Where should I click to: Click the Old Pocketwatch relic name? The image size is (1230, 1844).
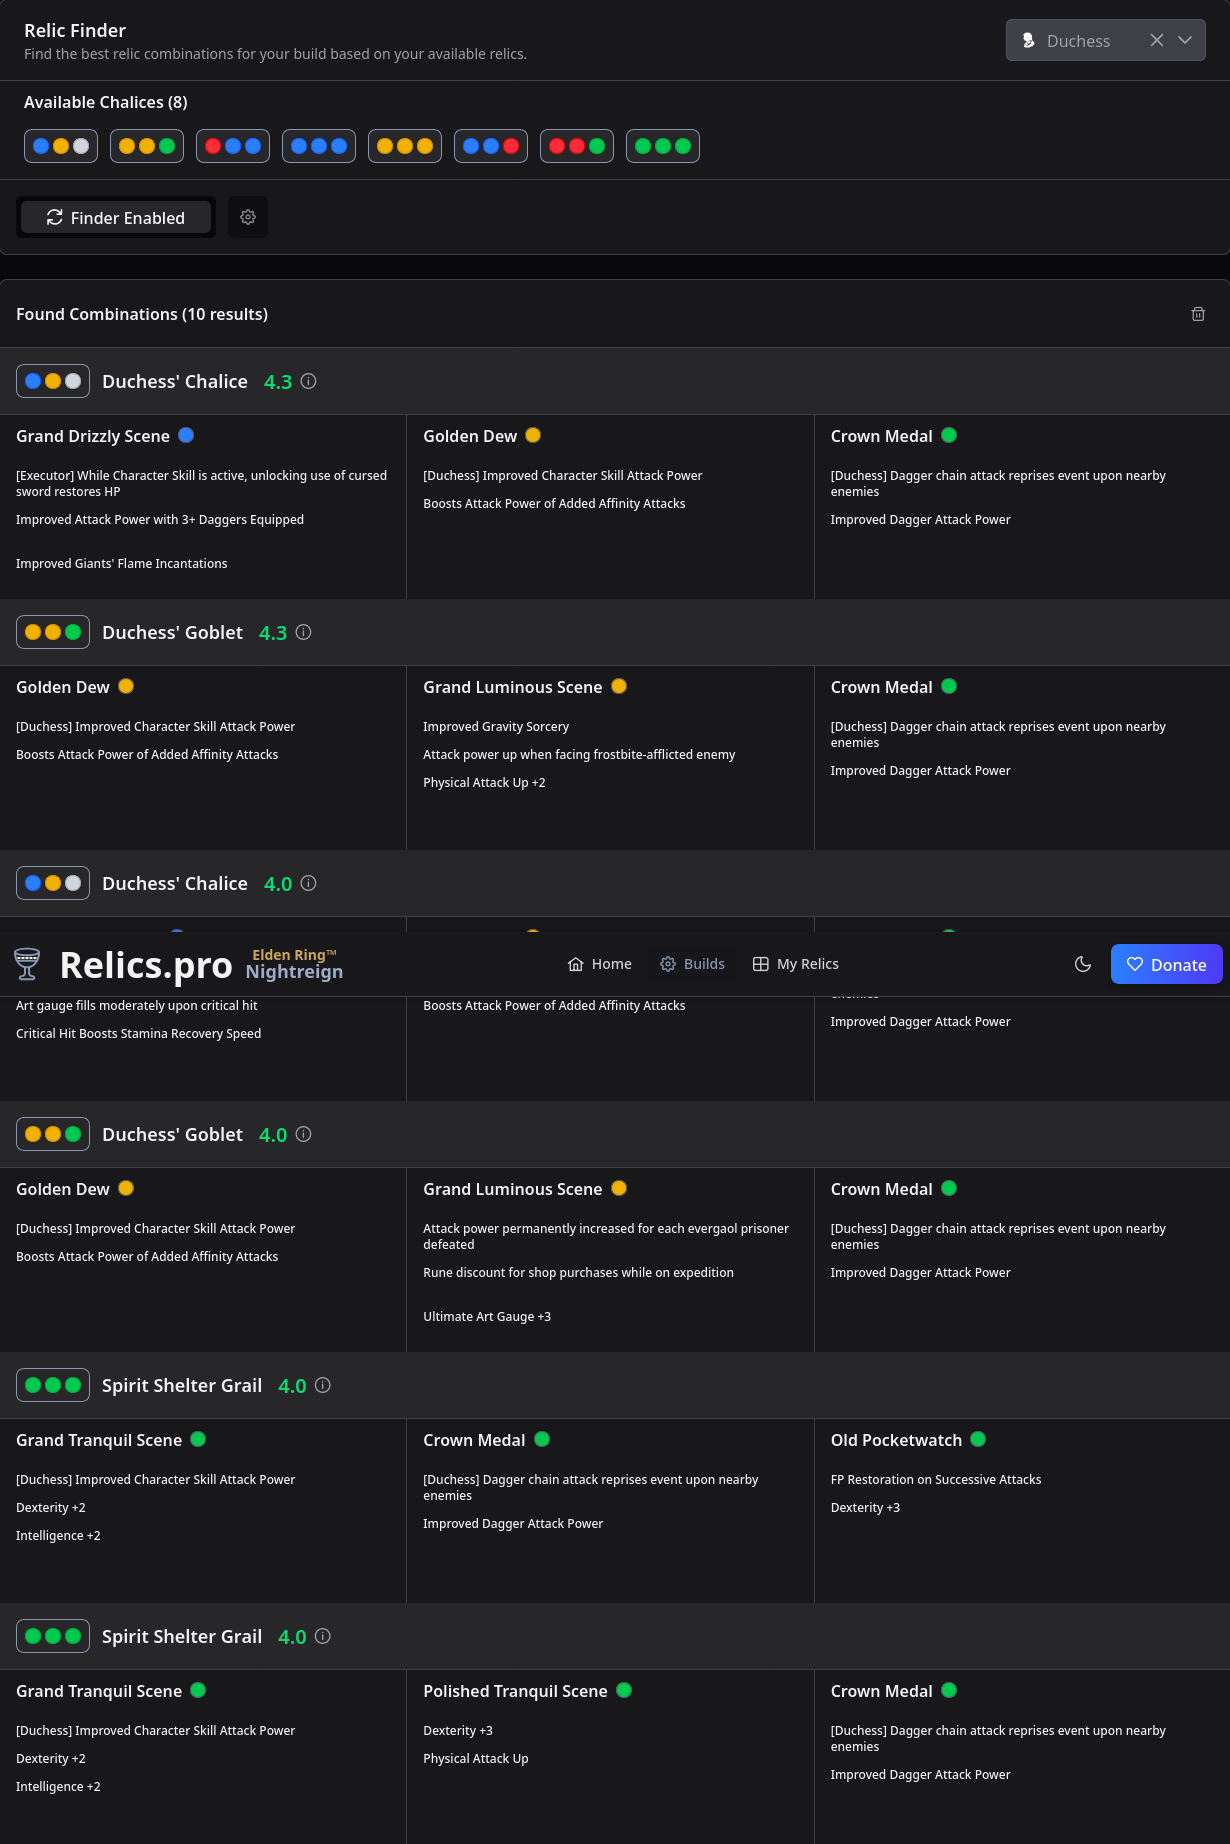(x=896, y=1440)
